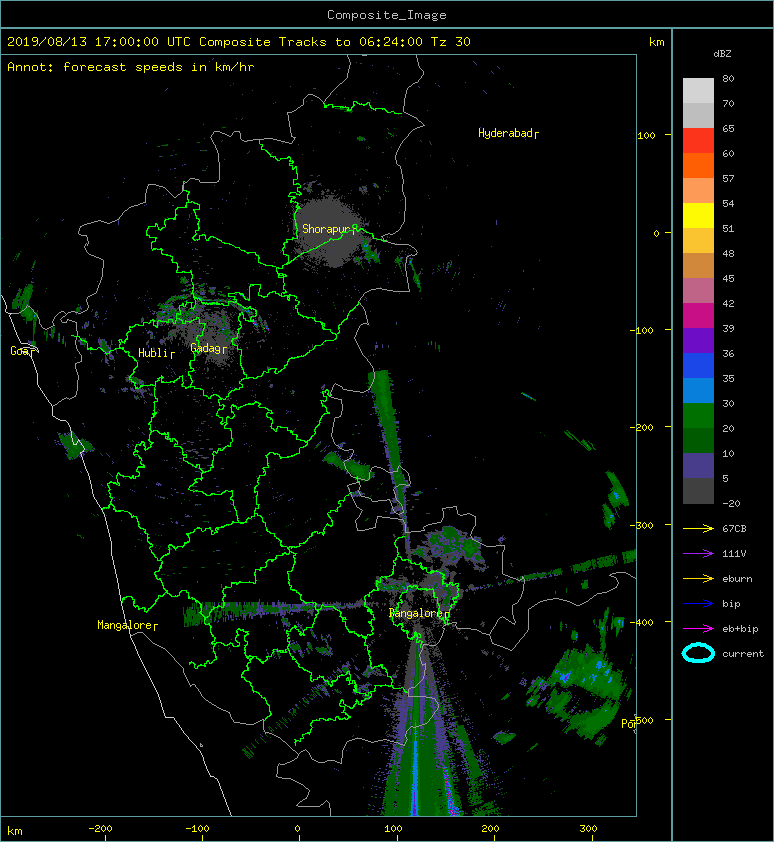This screenshot has width=774, height=842.
Task: Click the -20 value on the dBZ scale
Action: (x=731, y=504)
